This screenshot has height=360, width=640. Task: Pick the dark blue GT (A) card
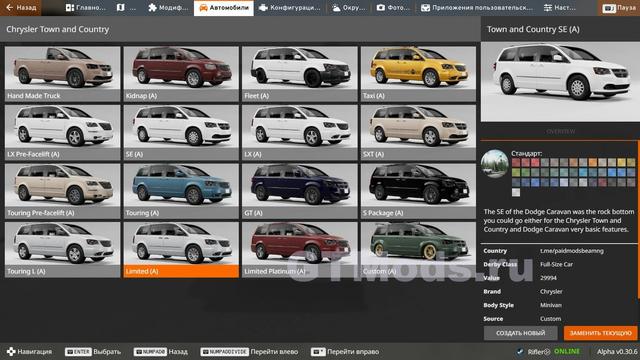300,191
